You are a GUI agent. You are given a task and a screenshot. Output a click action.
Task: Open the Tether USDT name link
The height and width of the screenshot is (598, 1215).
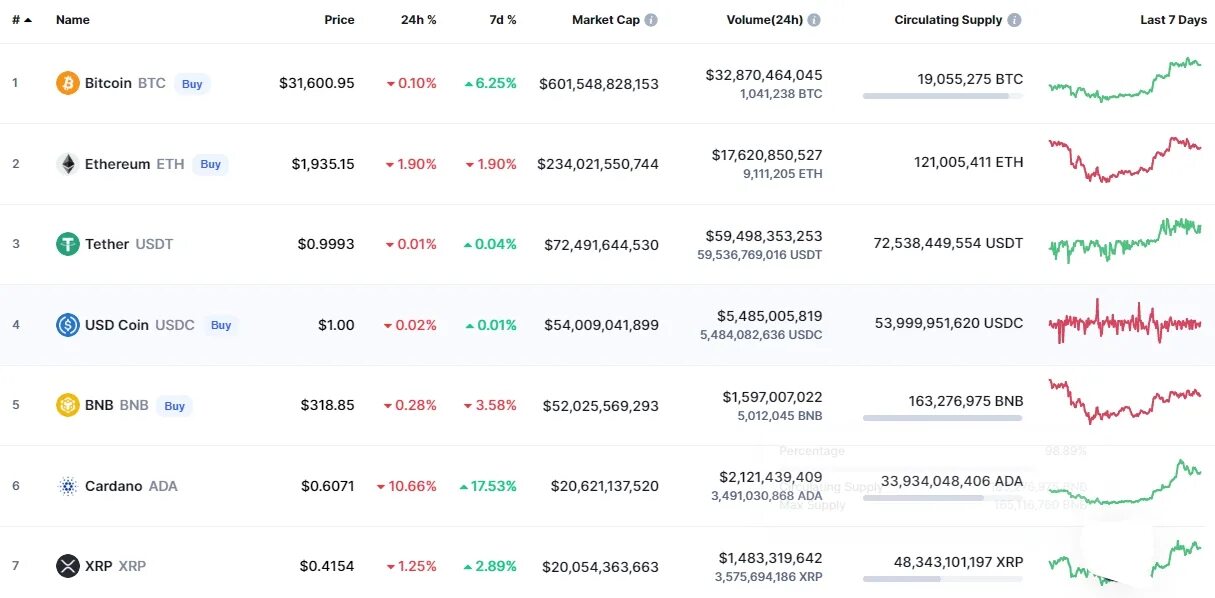[129, 244]
